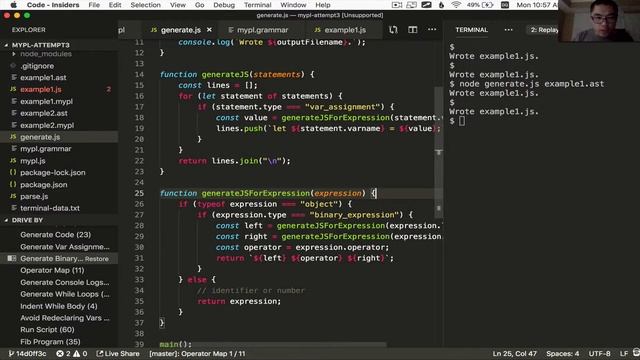Viewport: 640px width, 360px height.
Task: Open terminal panel more actions ellipsis
Action: pos(508,30)
